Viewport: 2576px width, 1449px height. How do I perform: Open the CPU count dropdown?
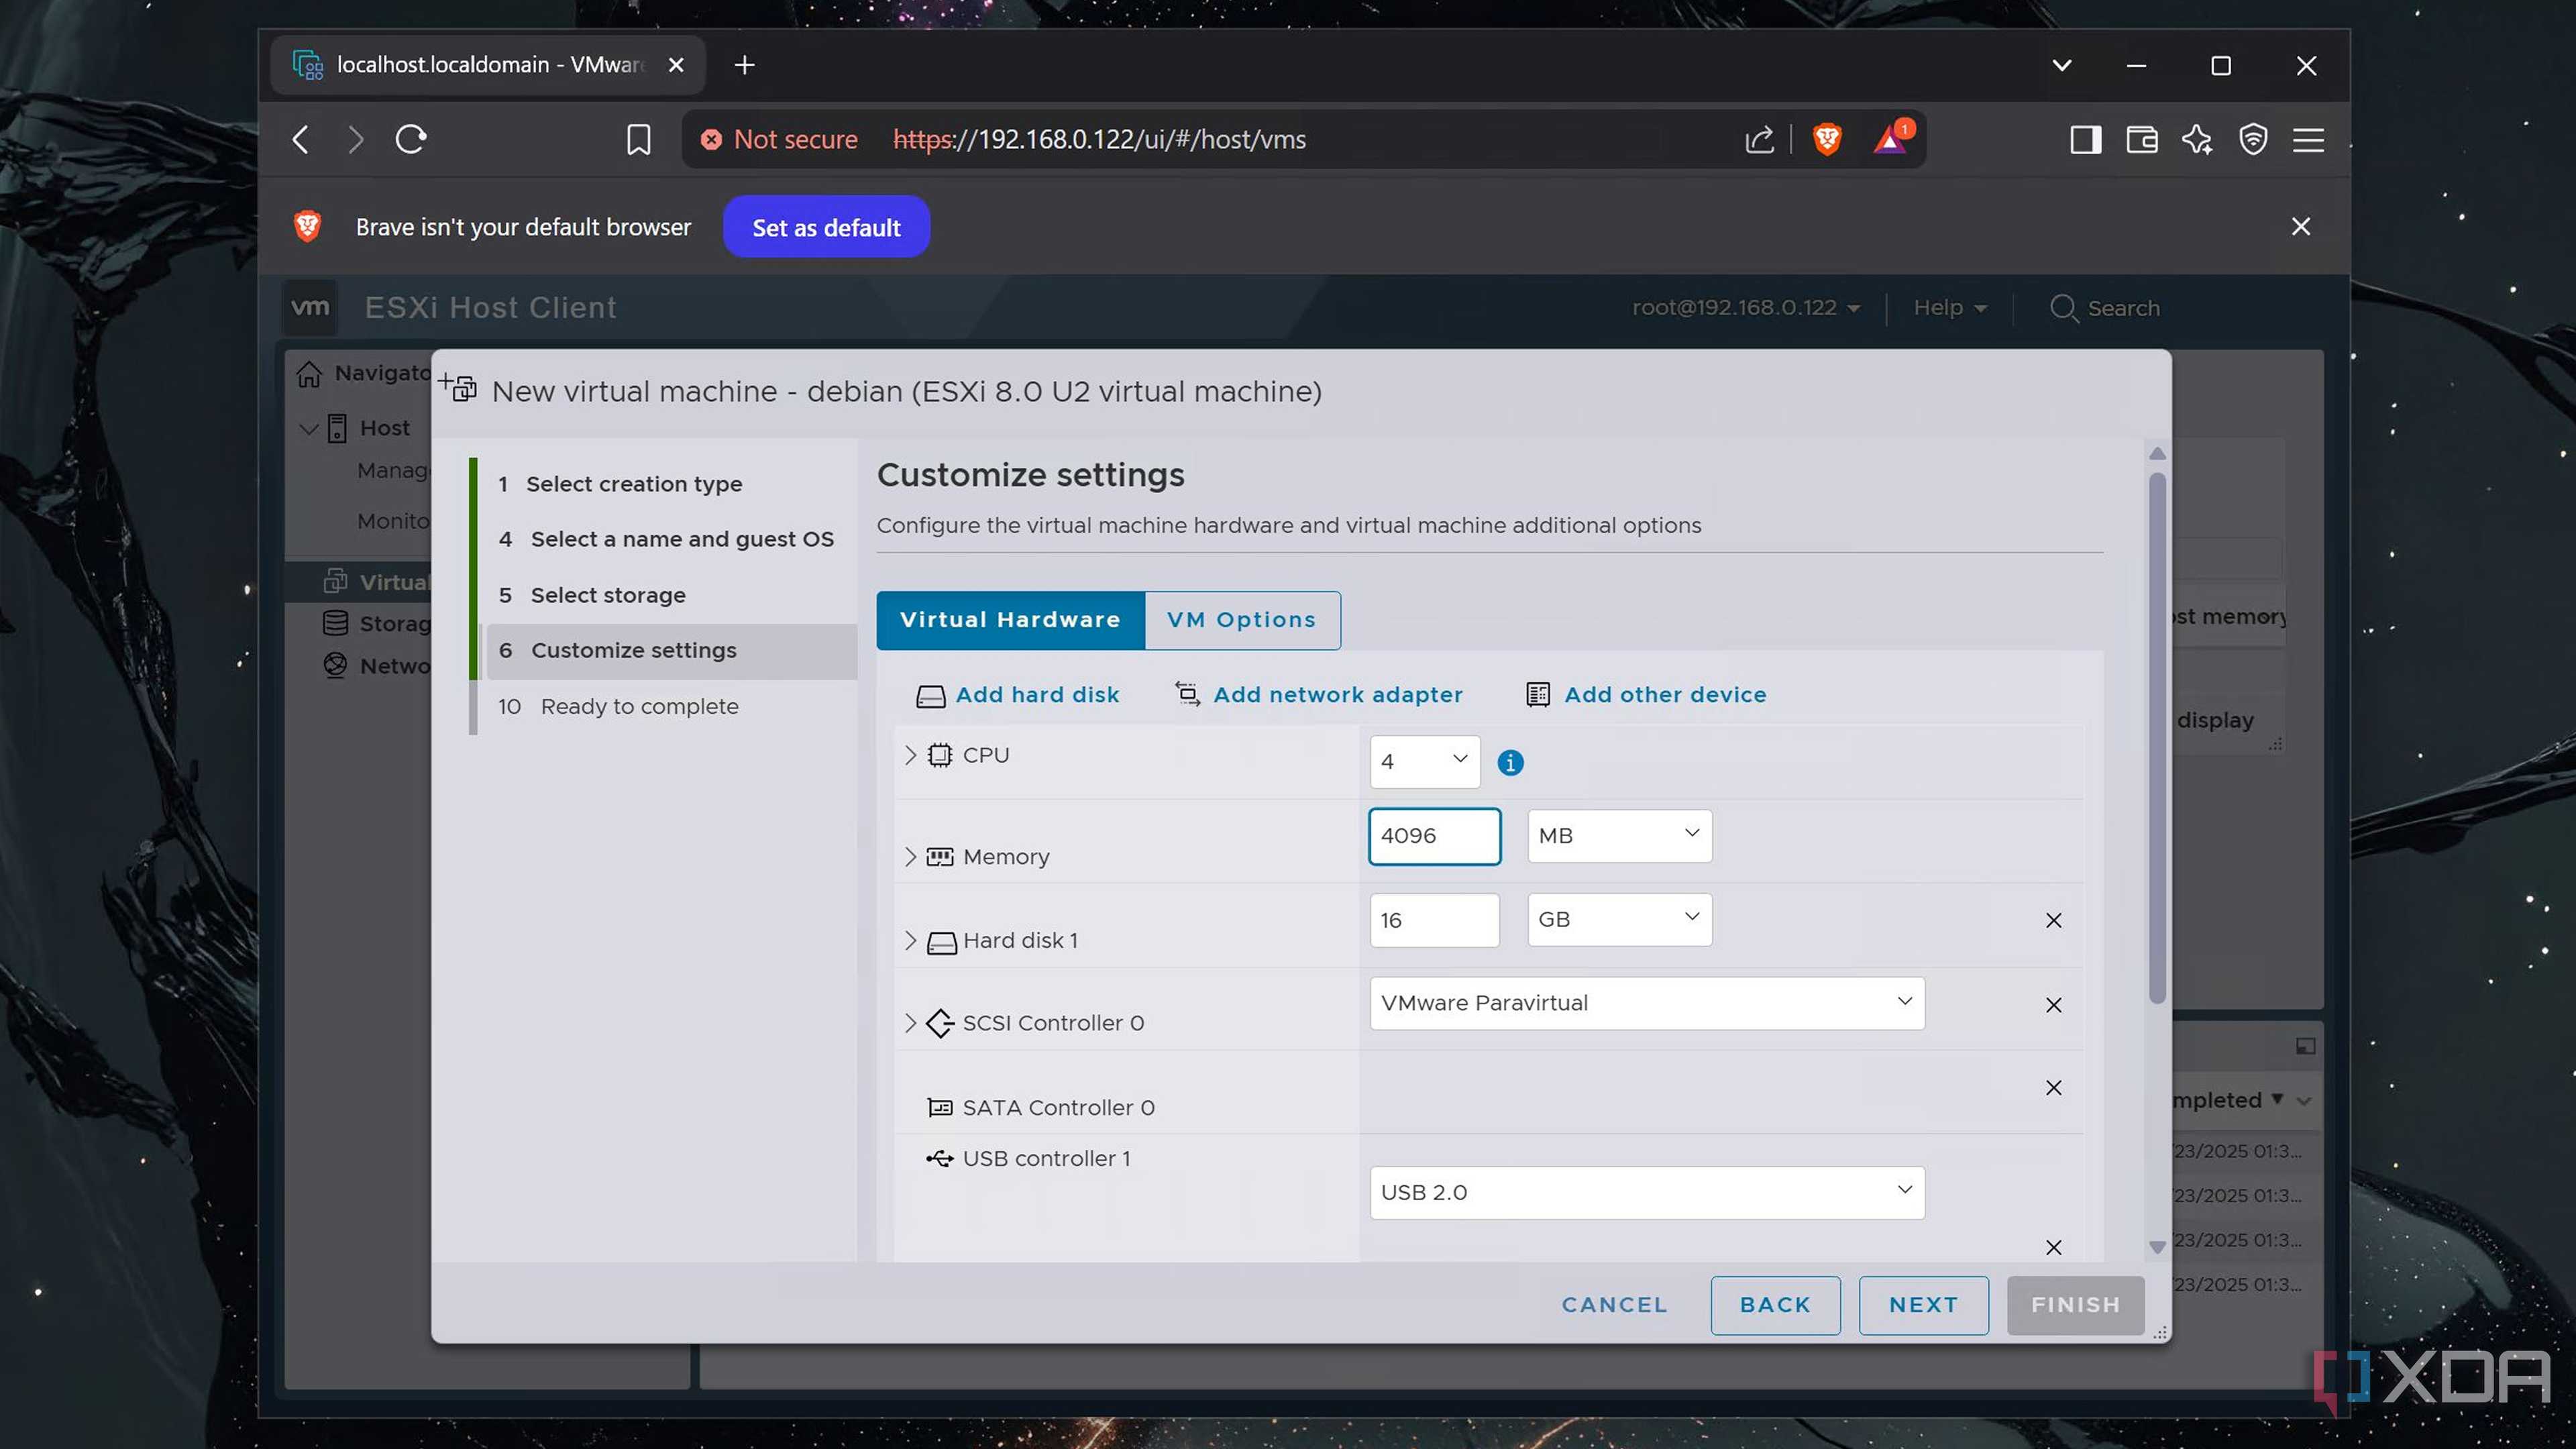pos(1425,761)
